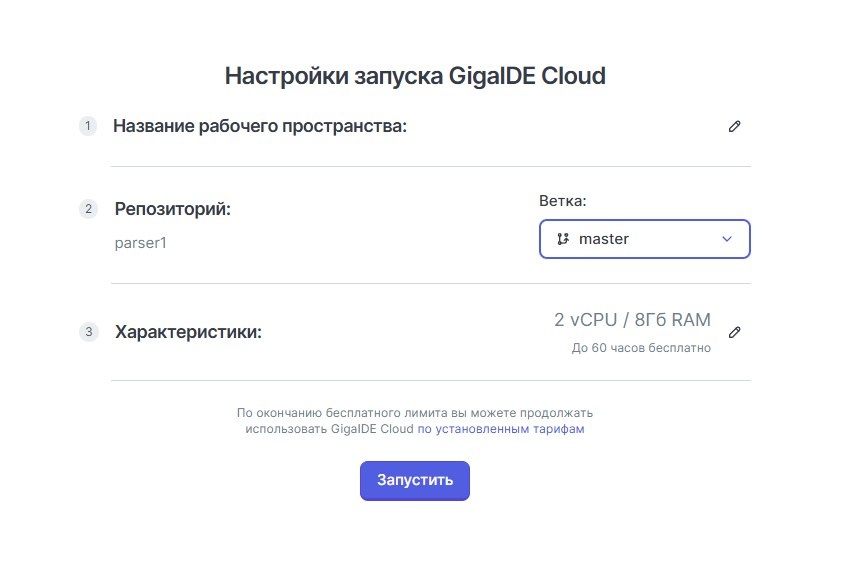Click the Название рабочего пространства label
The height and width of the screenshot is (567, 858).
(x=260, y=126)
